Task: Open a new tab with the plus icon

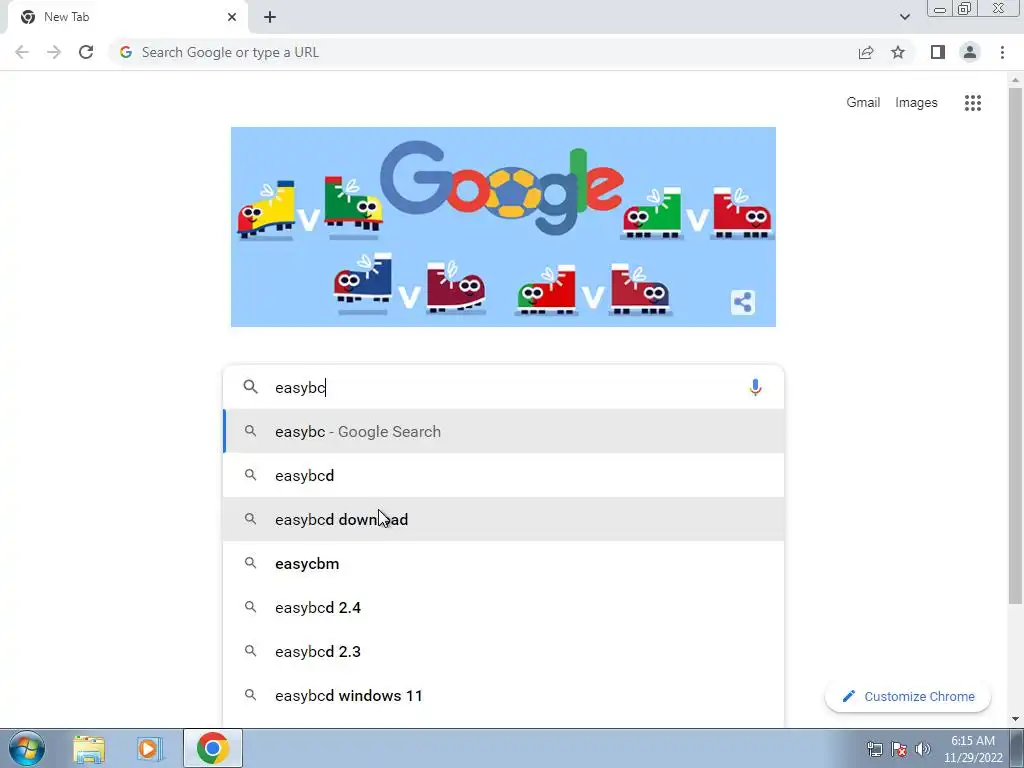Action: (x=270, y=17)
